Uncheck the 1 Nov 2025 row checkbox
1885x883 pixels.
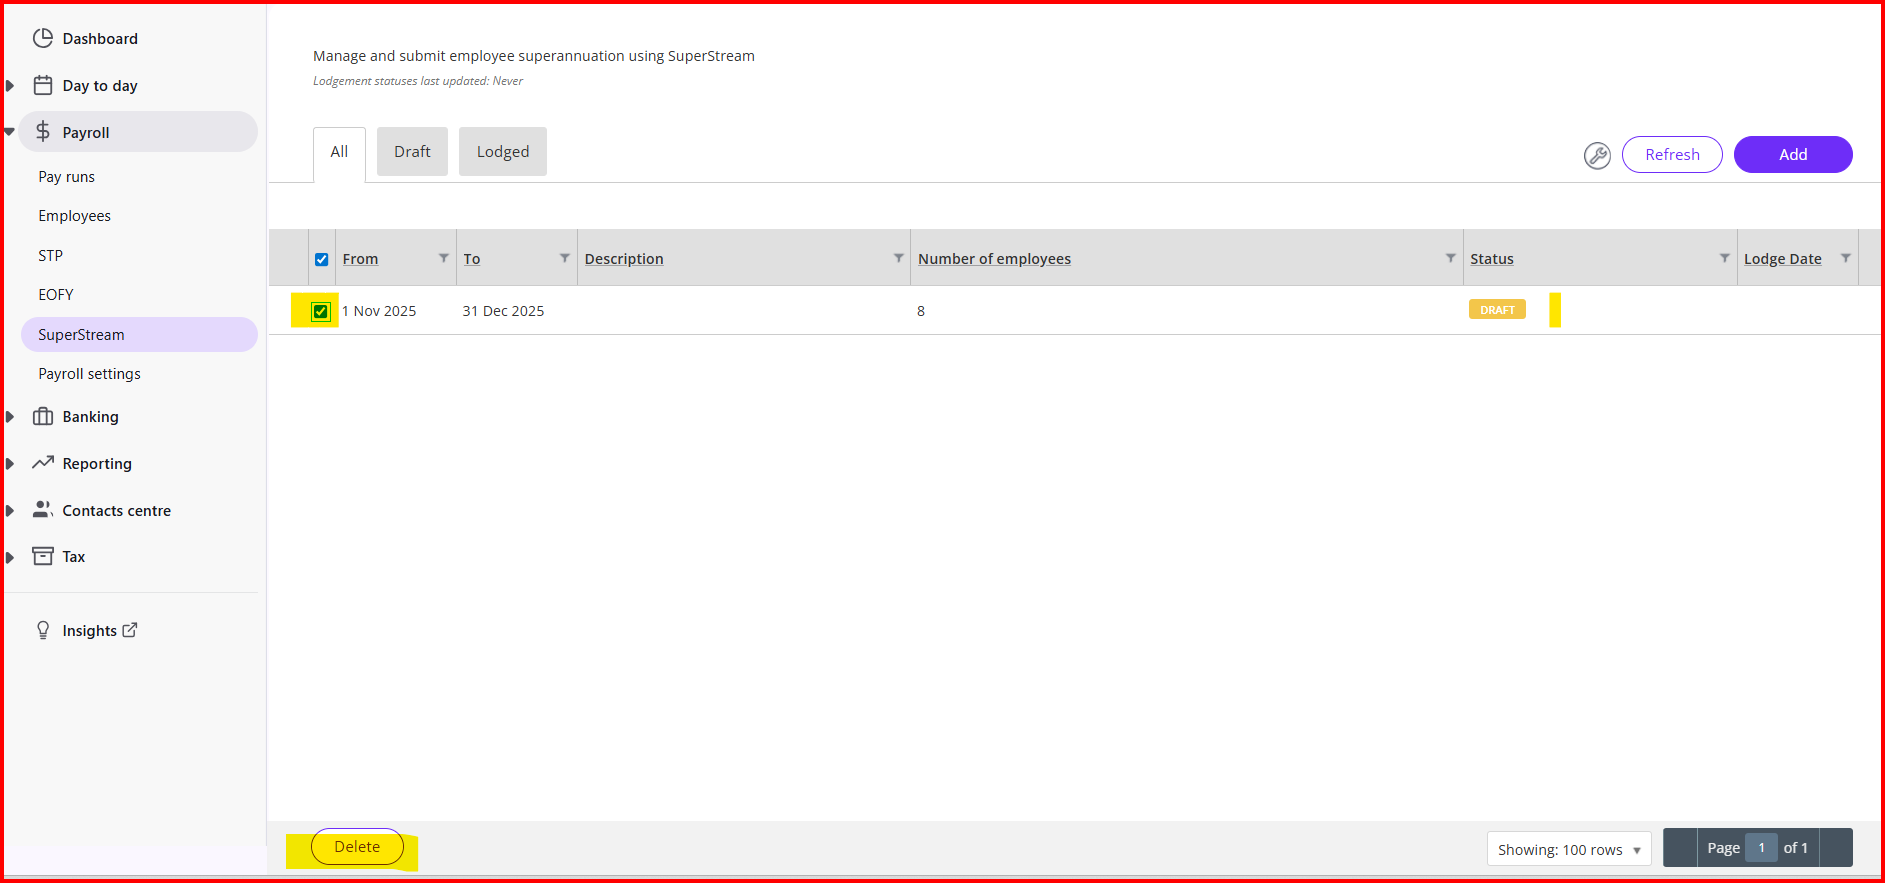[320, 311]
